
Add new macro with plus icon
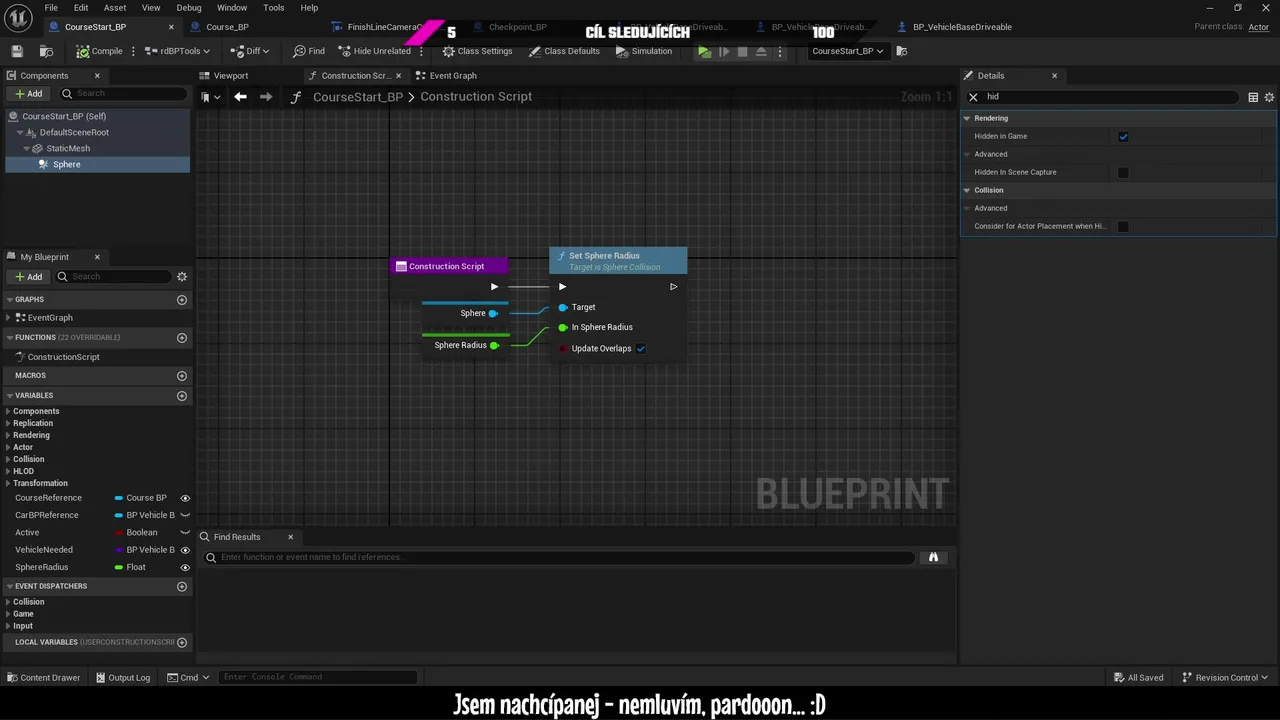182,376
